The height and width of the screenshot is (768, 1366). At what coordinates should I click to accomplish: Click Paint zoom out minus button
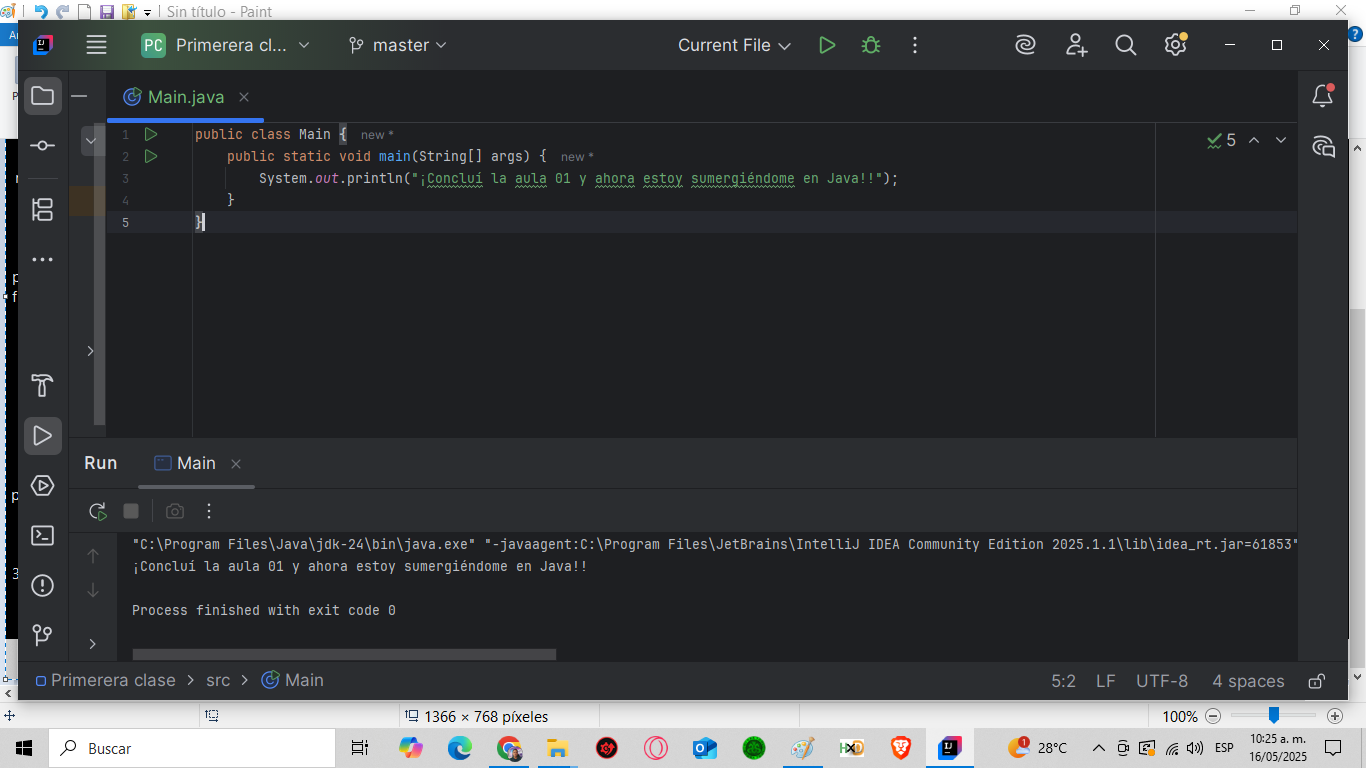[x=1213, y=716]
